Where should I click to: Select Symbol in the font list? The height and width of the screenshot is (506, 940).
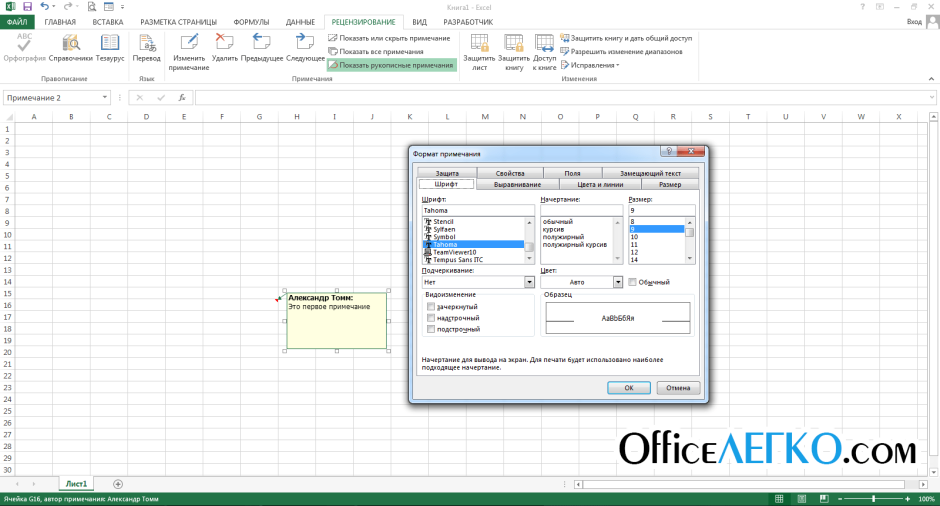444,237
